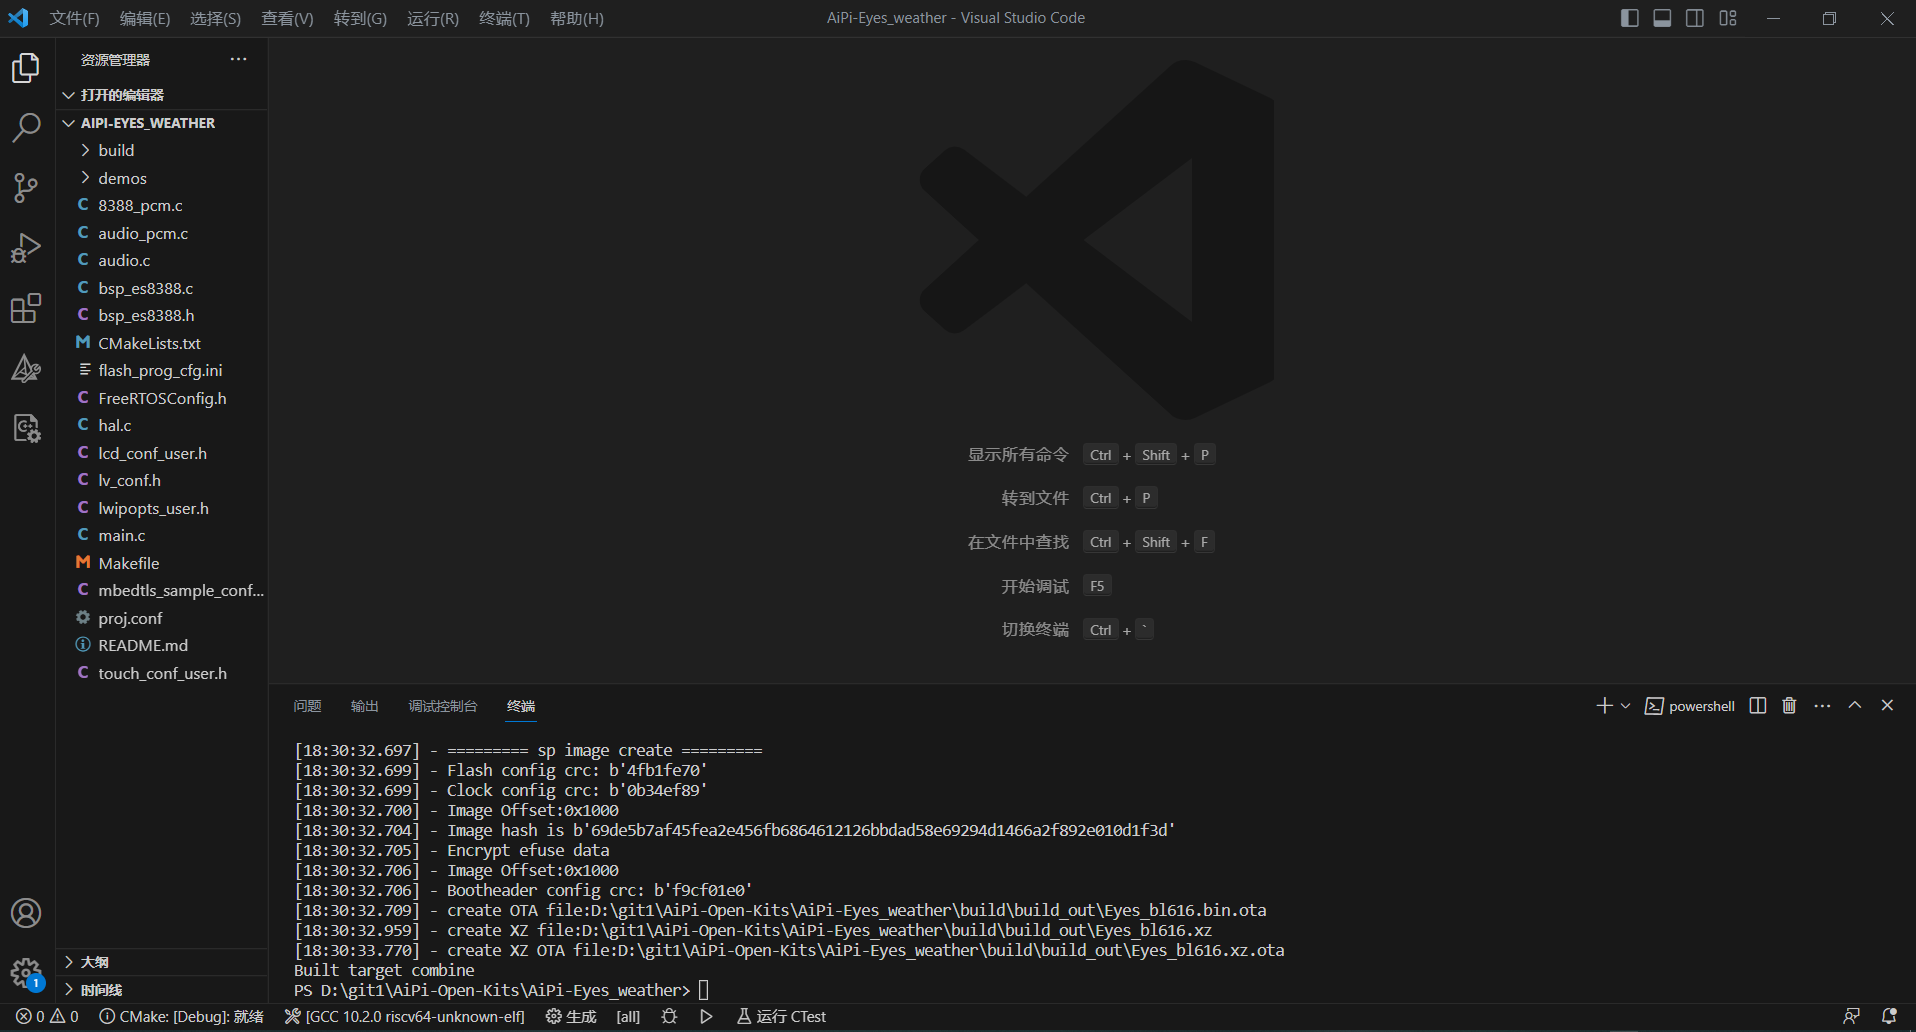
Task: Split the terminal
Action: 1758,706
